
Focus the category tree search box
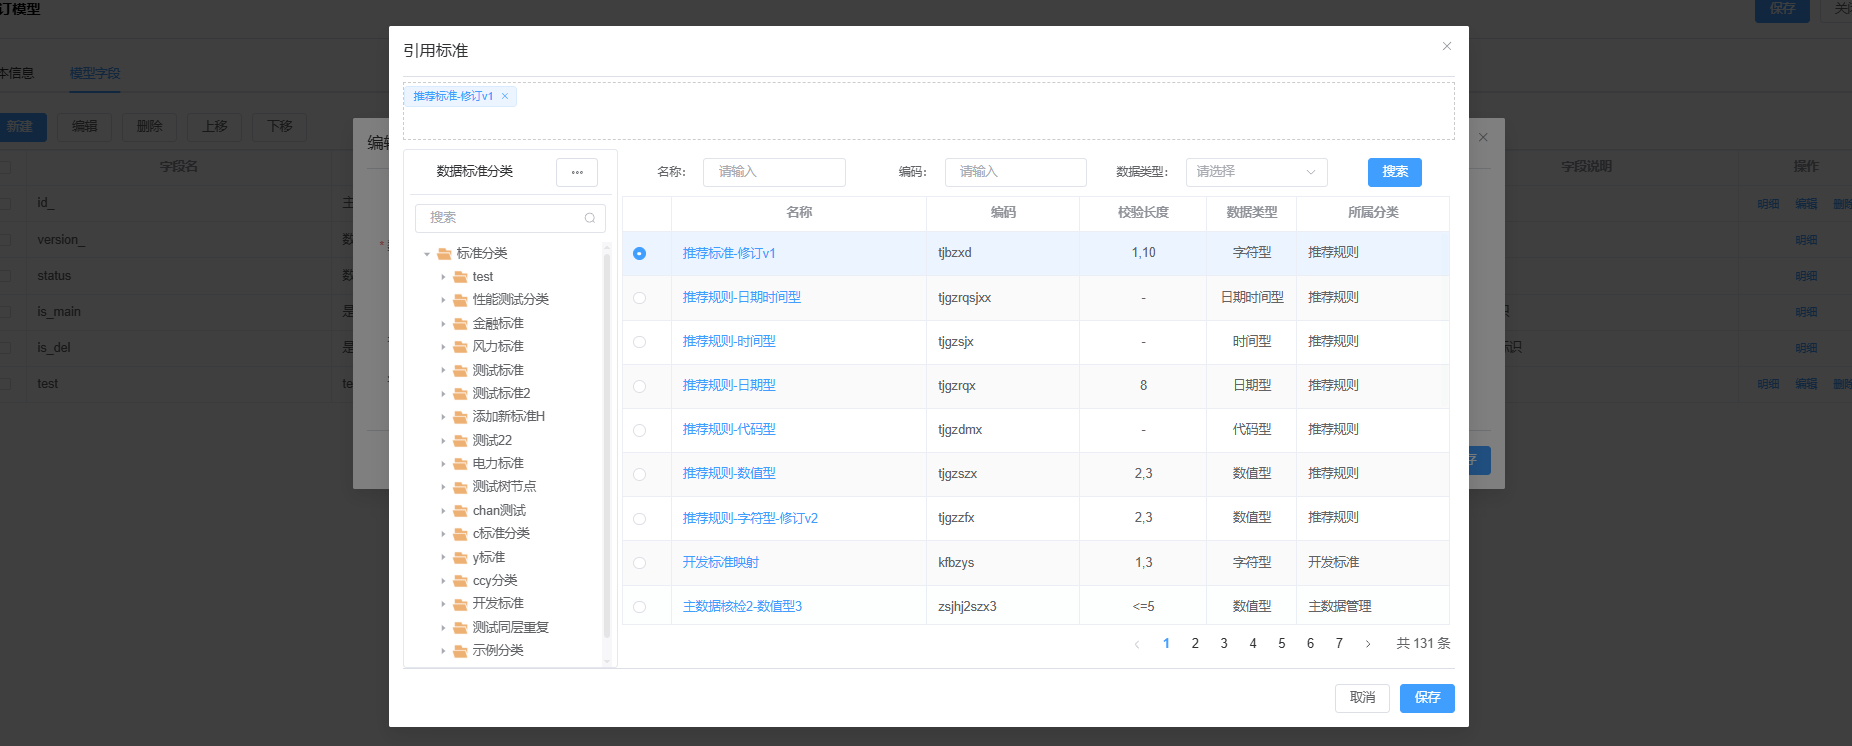click(x=510, y=218)
